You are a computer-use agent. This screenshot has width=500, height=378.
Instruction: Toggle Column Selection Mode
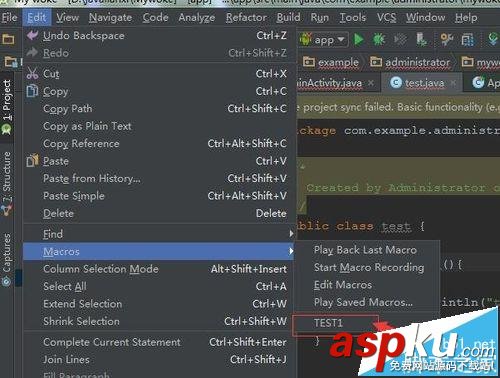(157, 269)
